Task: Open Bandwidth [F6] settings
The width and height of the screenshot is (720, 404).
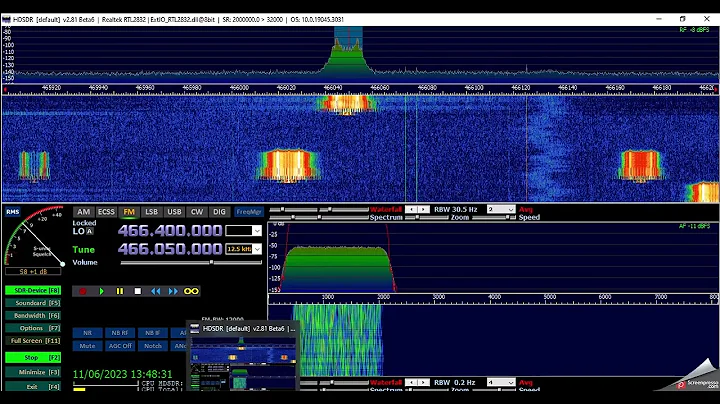Action: click(x=33, y=316)
